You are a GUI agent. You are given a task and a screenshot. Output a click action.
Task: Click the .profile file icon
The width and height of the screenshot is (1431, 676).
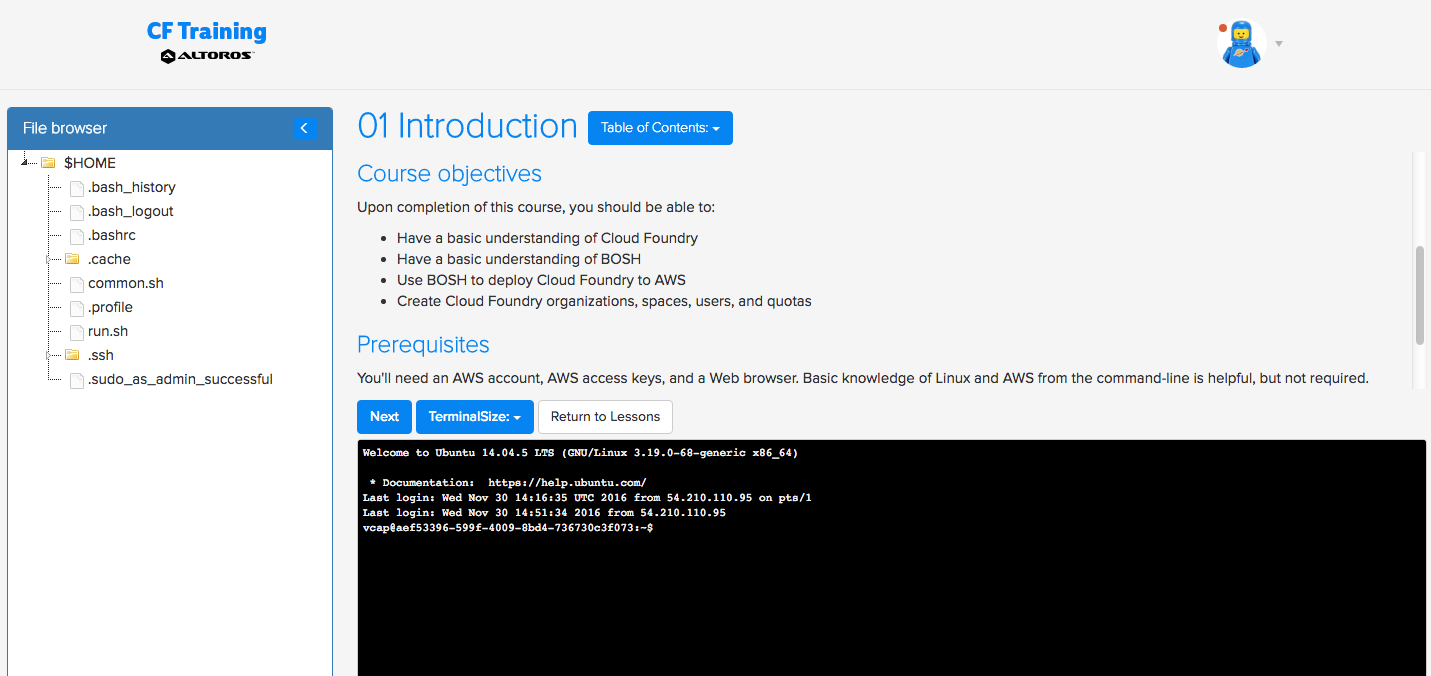point(77,307)
